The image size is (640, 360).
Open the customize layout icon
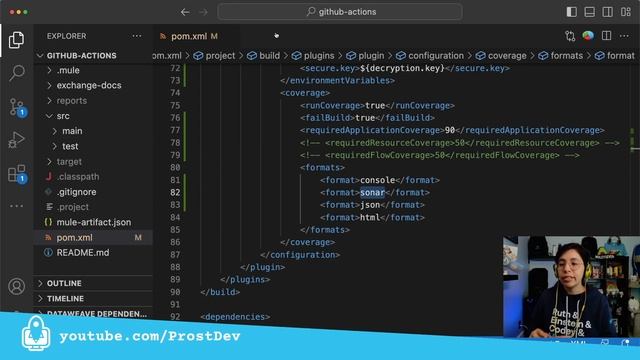click(626, 12)
